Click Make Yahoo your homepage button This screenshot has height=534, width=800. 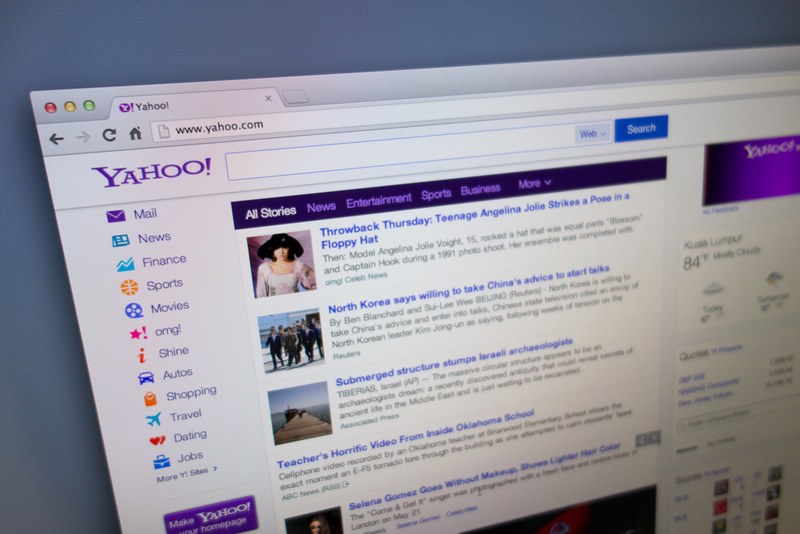coord(211,517)
